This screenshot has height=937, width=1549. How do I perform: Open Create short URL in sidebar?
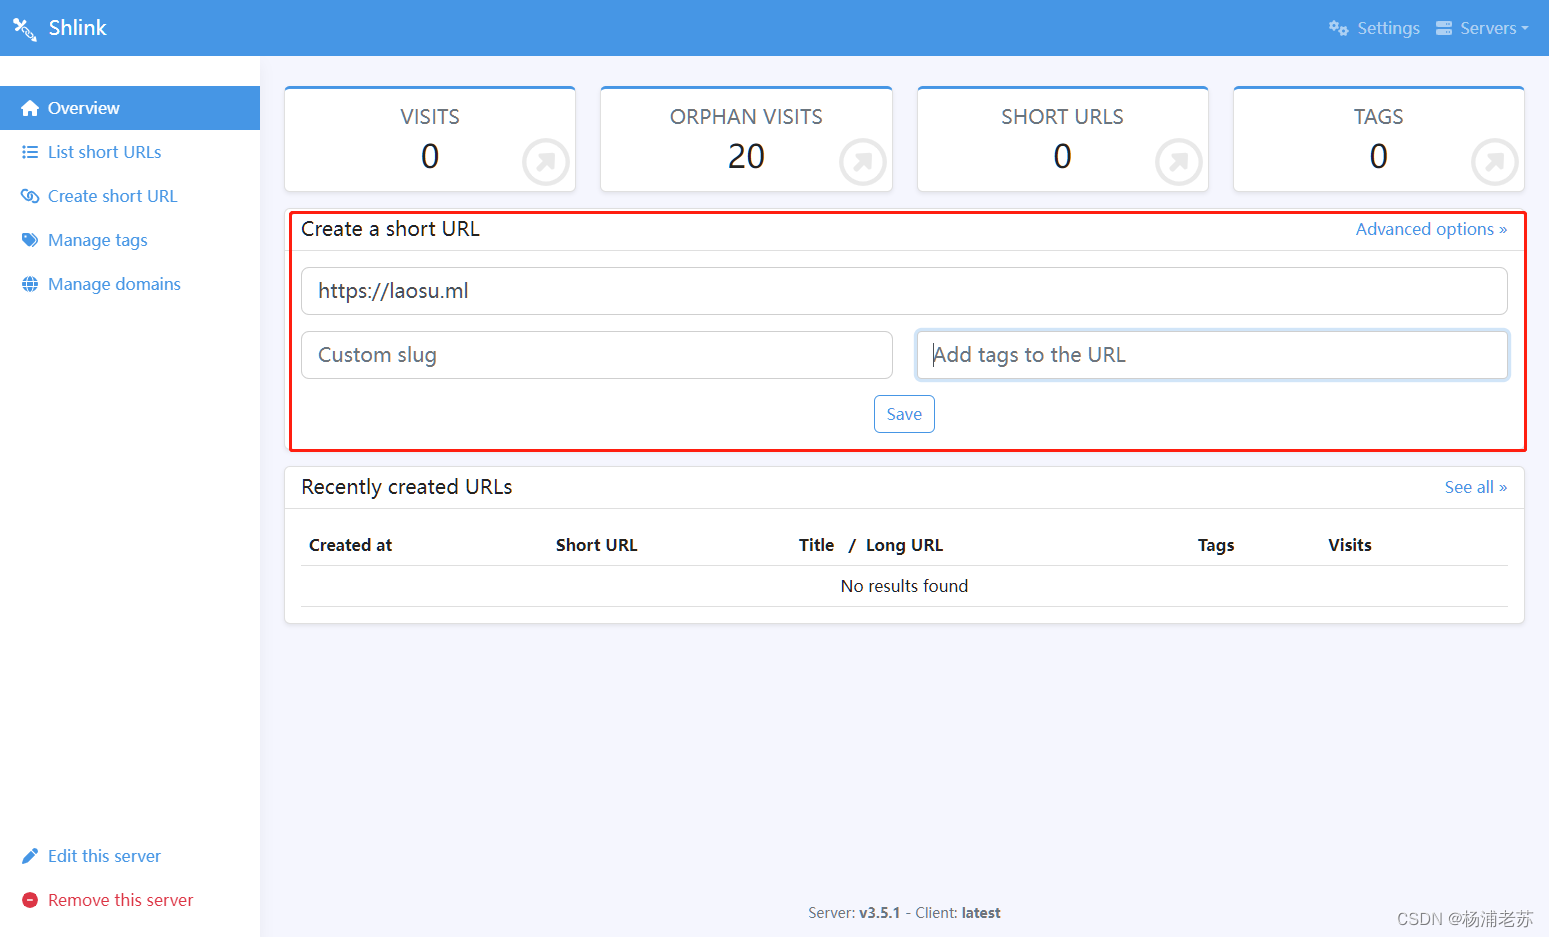coord(112,196)
